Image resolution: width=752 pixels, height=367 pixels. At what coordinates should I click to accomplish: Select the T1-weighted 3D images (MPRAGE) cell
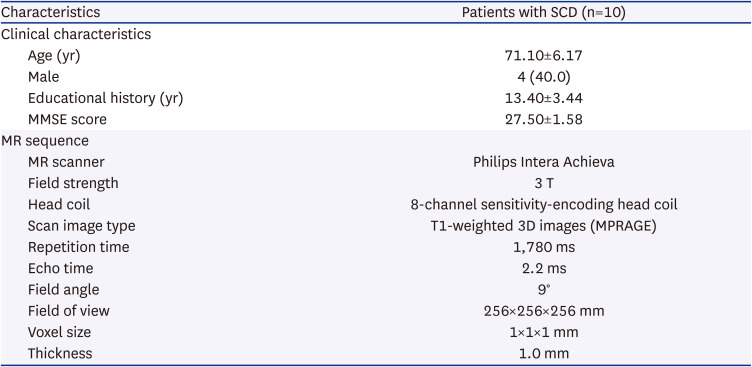point(543,226)
